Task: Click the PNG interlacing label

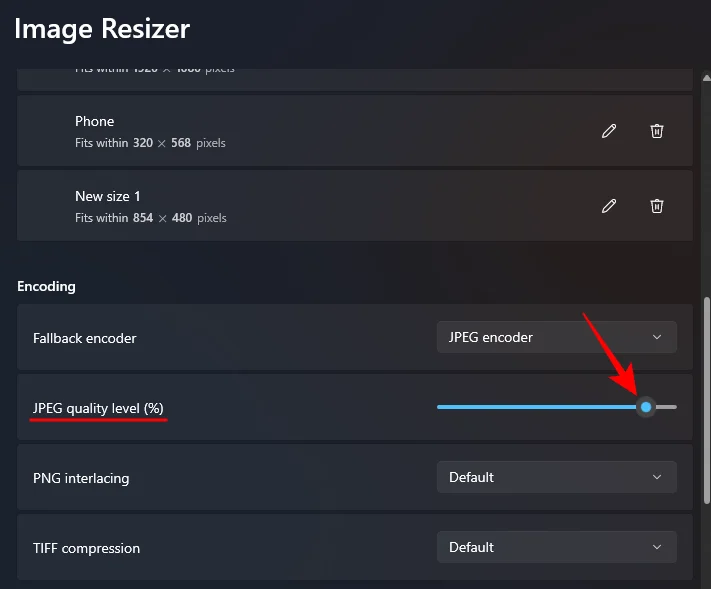Action: (x=81, y=478)
